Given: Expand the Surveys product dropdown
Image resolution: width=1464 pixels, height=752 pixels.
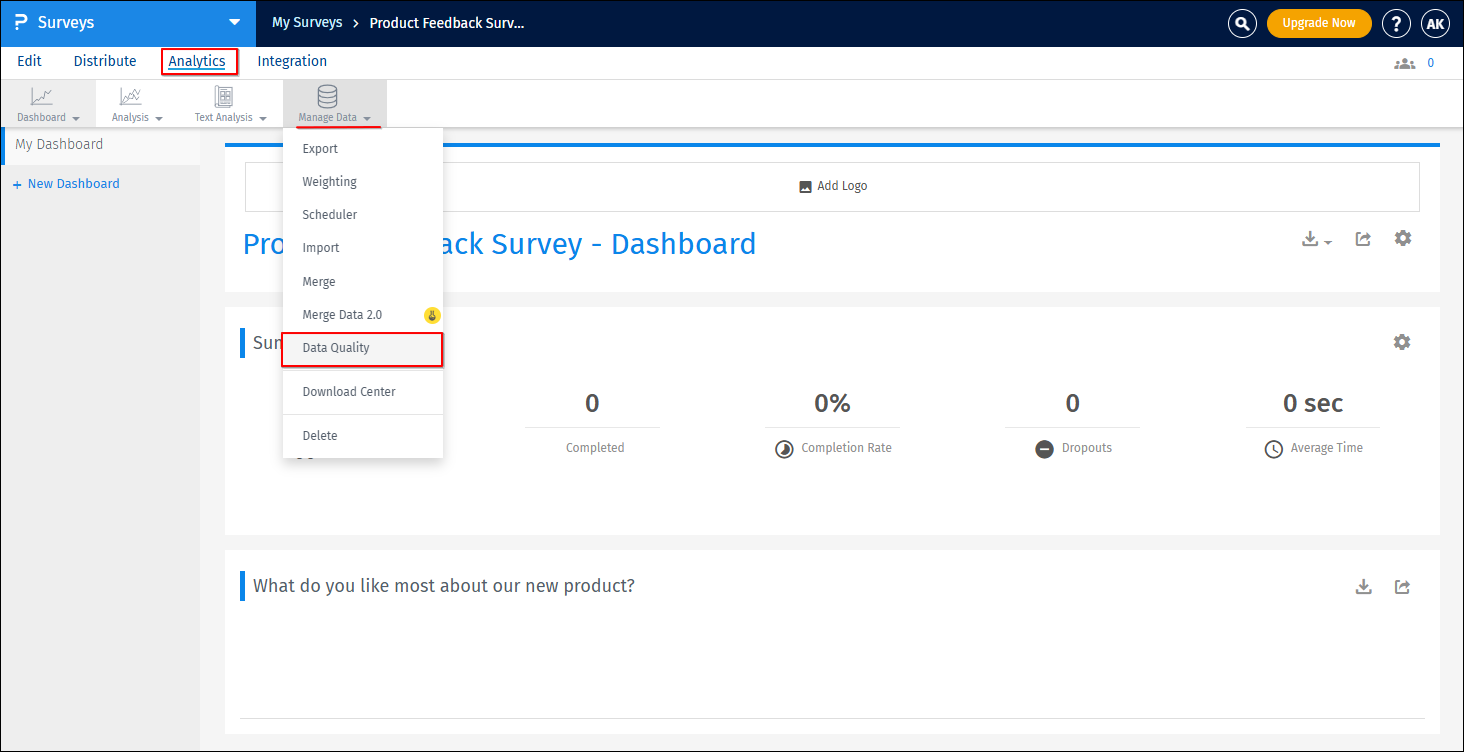Looking at the screenshot, I should pos(234,22).
